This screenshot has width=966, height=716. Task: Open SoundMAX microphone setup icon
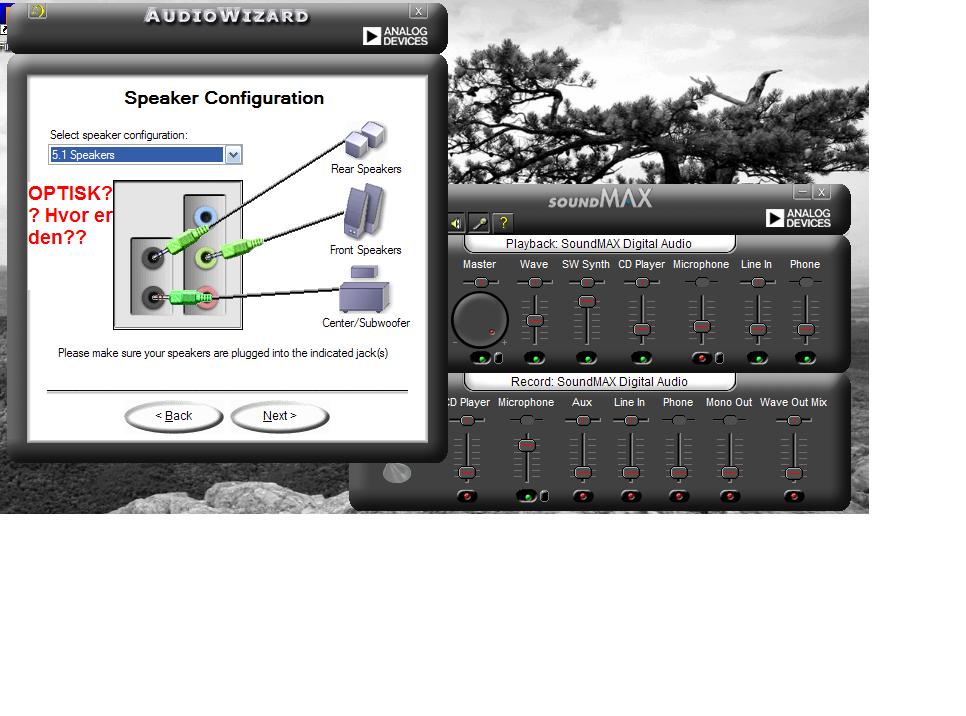(x=479, y=223)
